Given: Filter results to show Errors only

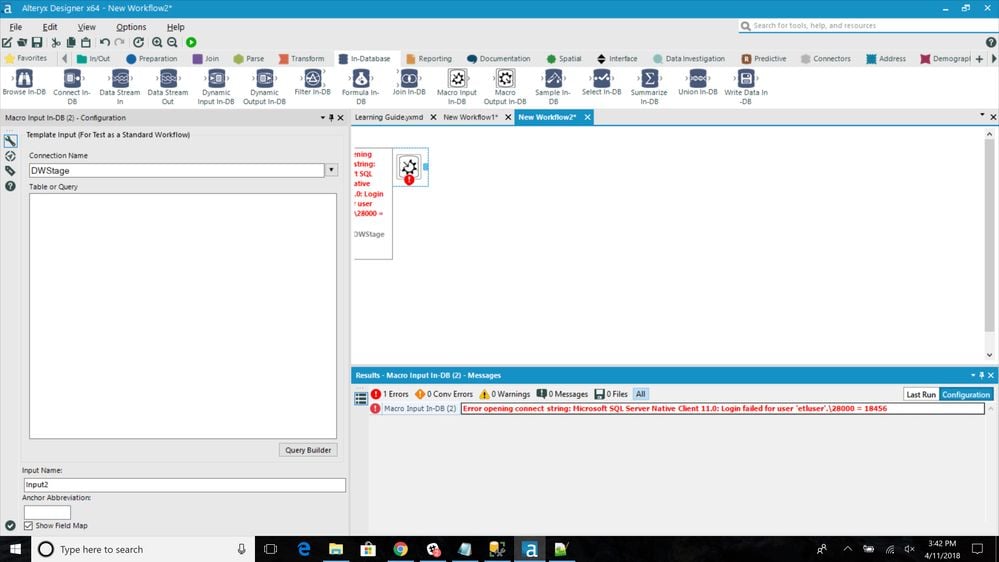Looking at the screenshot, I should (x=390, y=394).
